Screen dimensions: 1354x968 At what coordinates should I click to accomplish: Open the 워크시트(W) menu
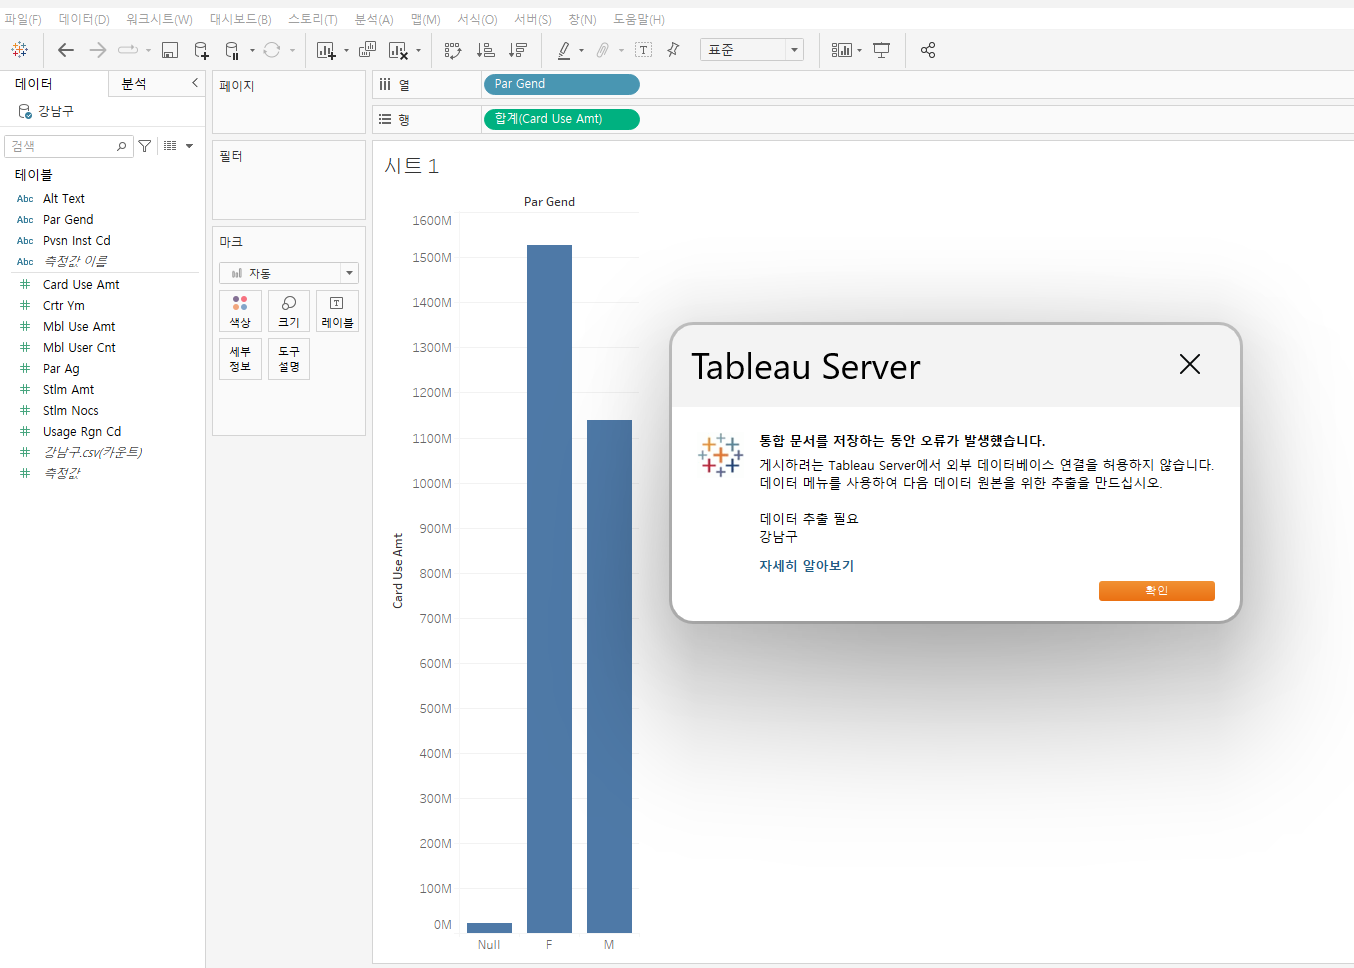point(159,19)
